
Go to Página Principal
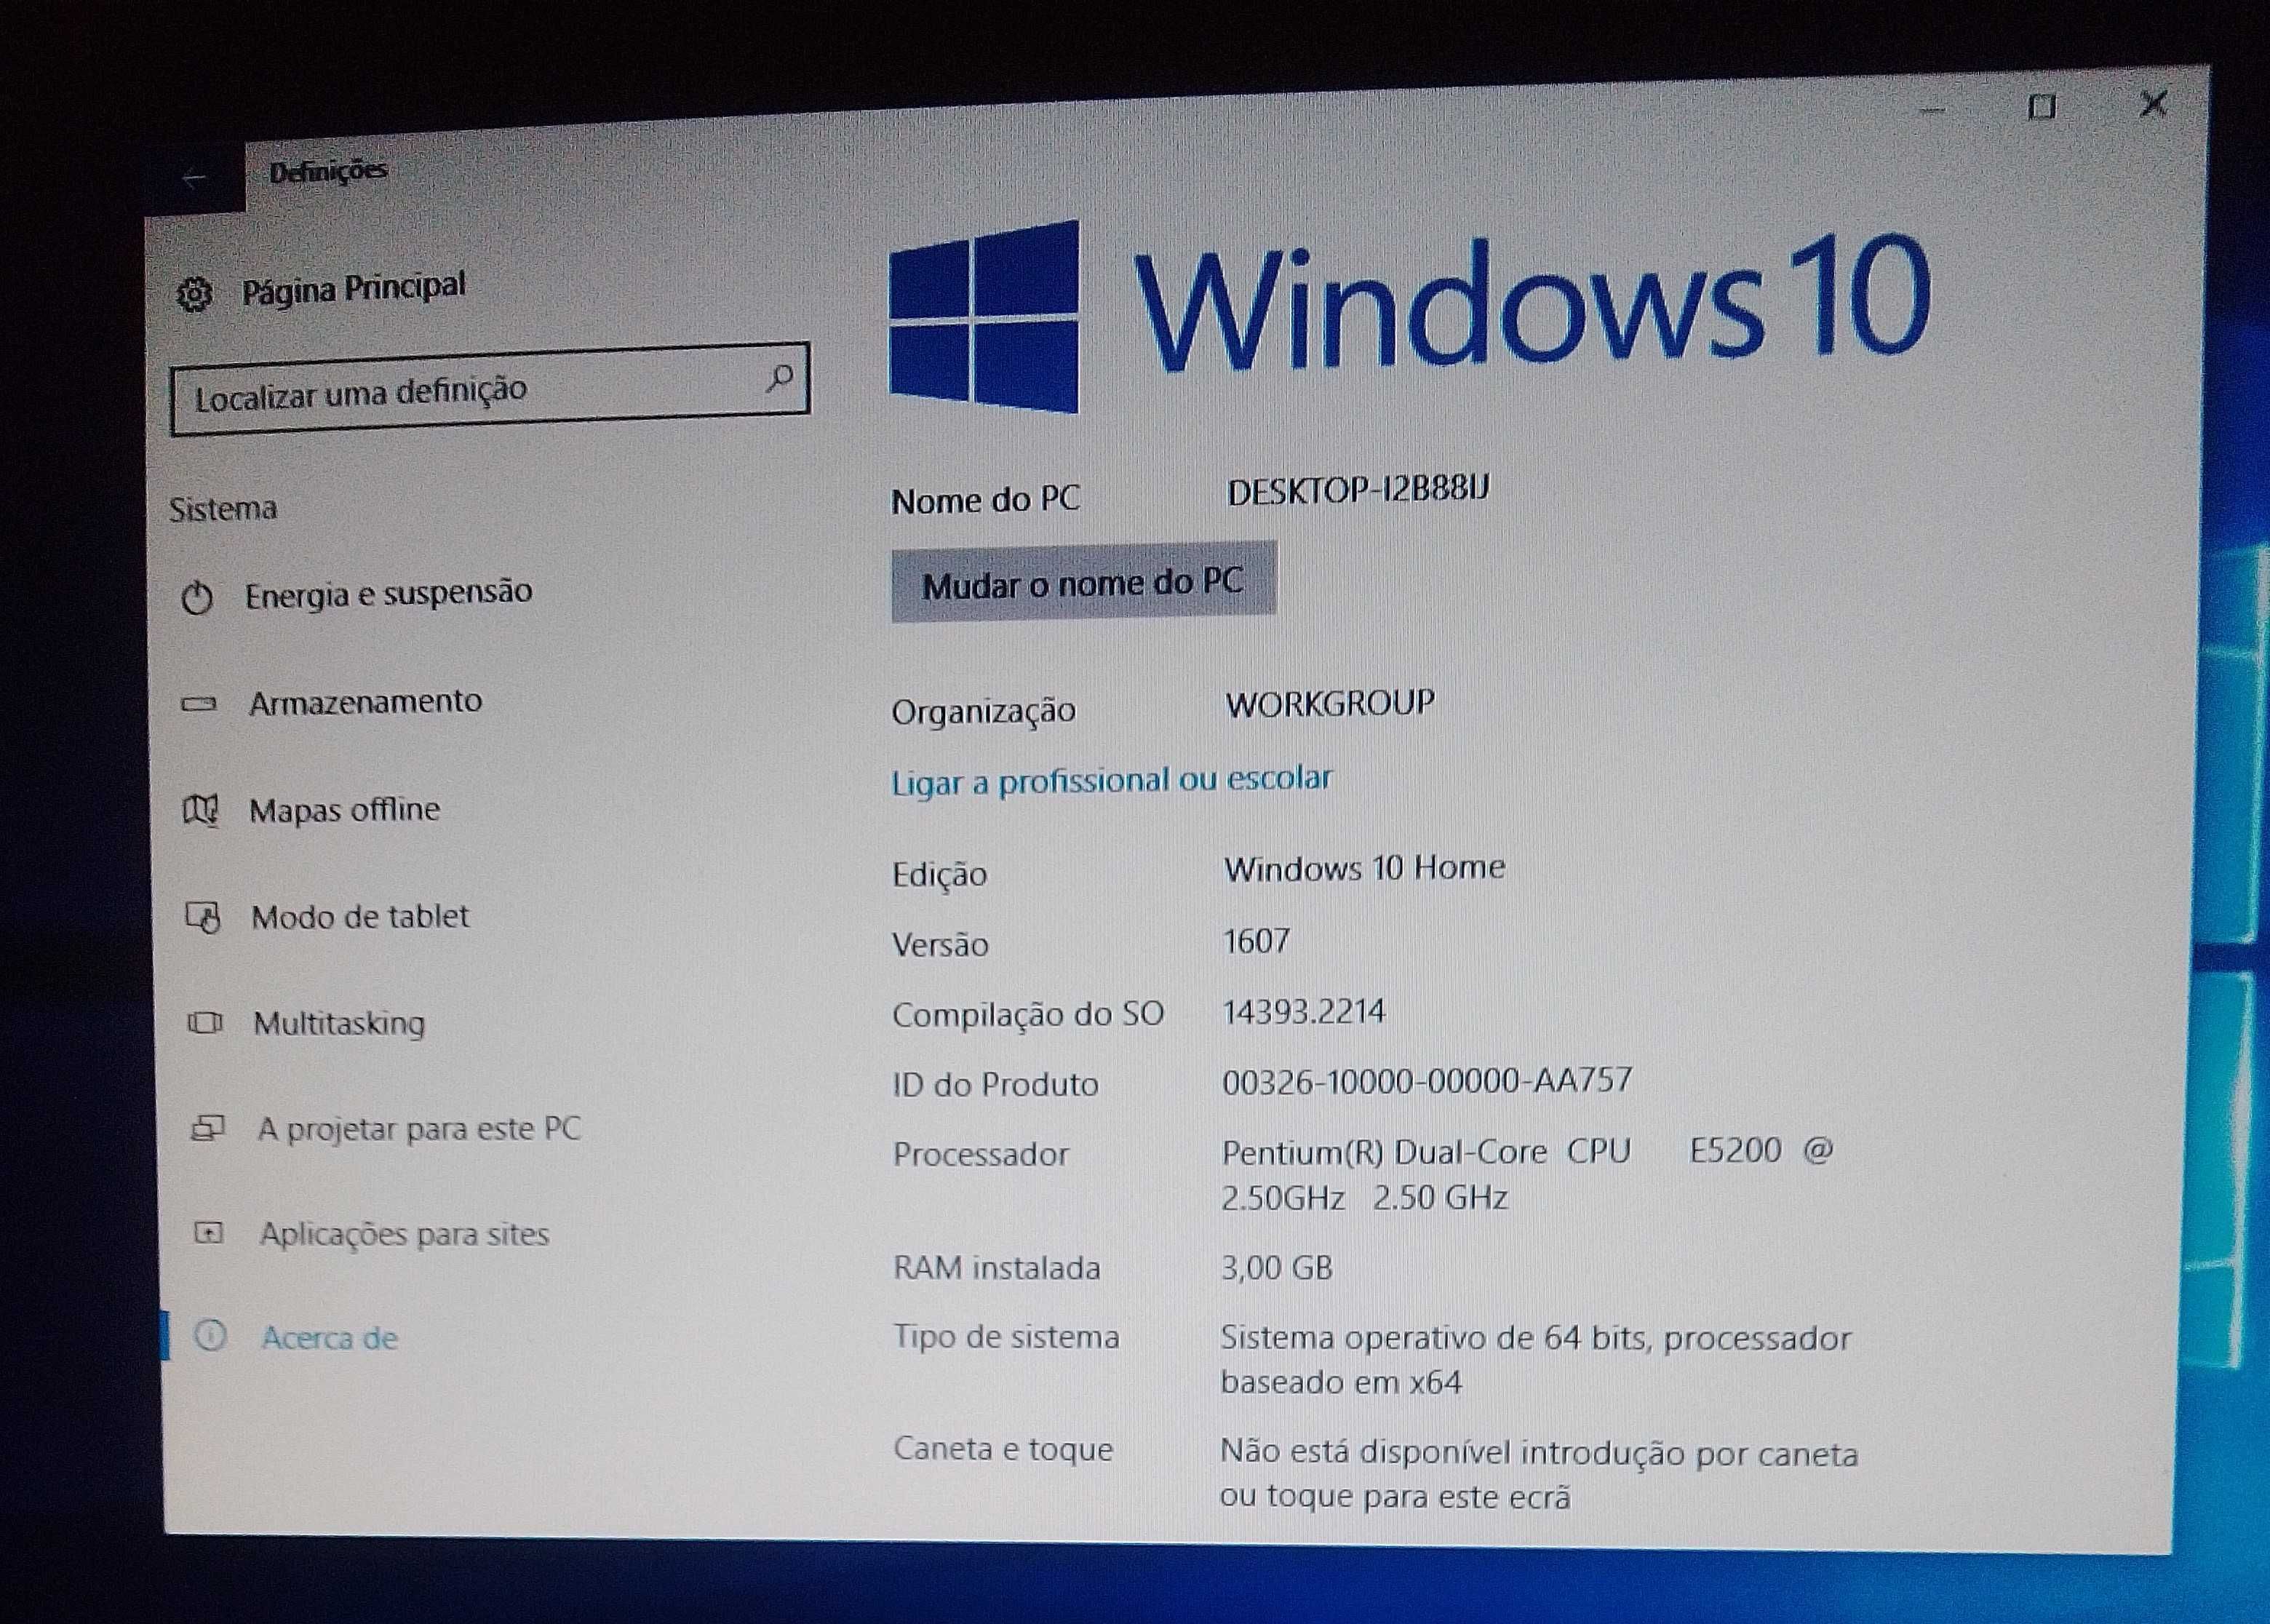pos(354,289)
